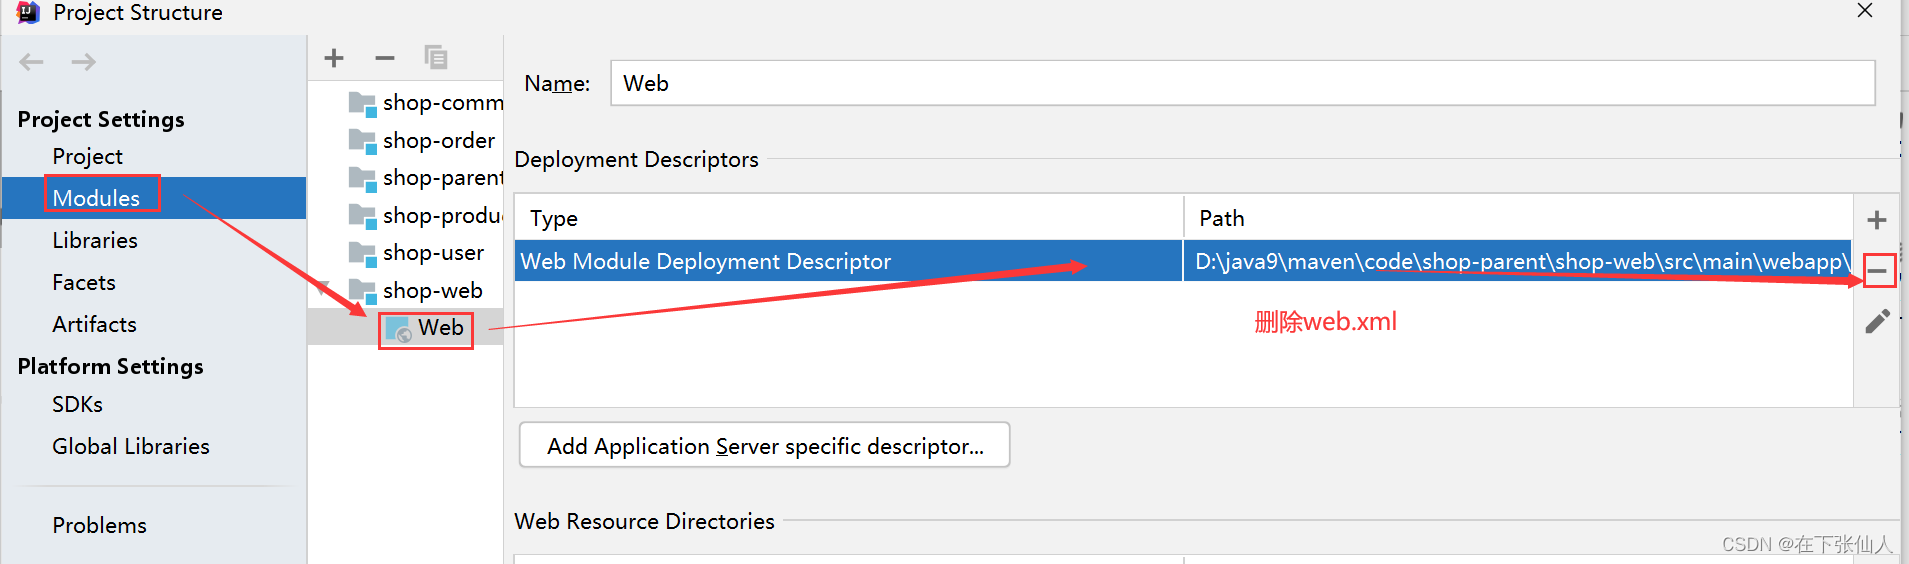Image resolution: width=1909 pixels, height=564 pixels.
Task: Collapse the shop-web module tree node
Action: 323,290
